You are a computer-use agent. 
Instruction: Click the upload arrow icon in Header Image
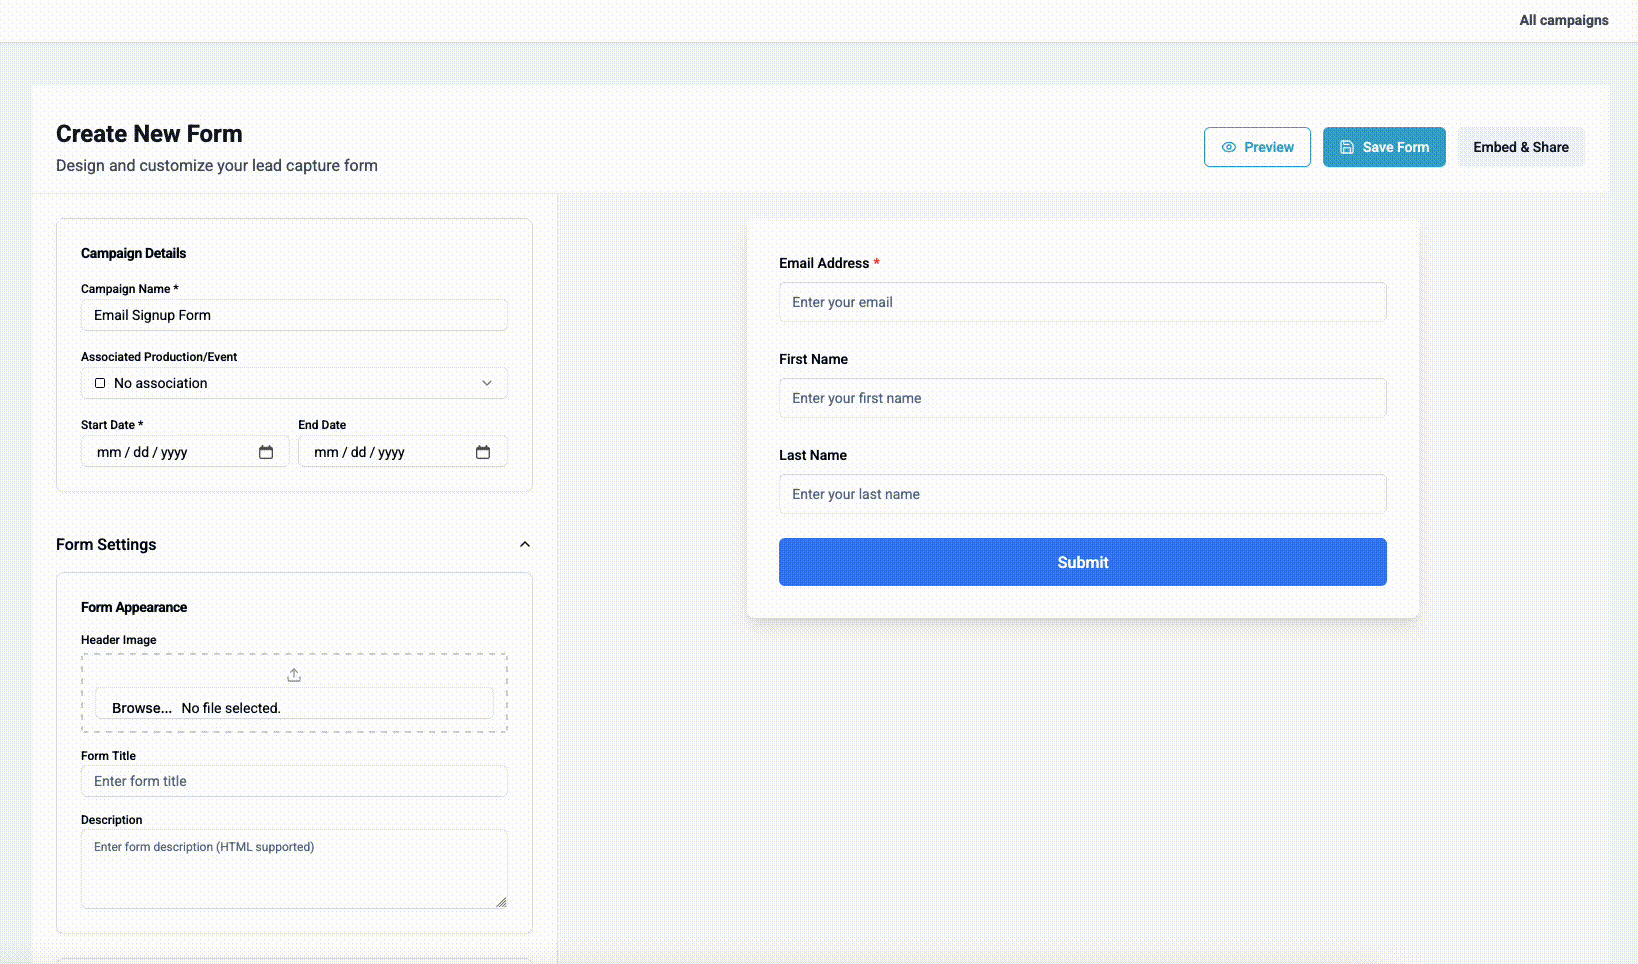click(x=294, y=675)
